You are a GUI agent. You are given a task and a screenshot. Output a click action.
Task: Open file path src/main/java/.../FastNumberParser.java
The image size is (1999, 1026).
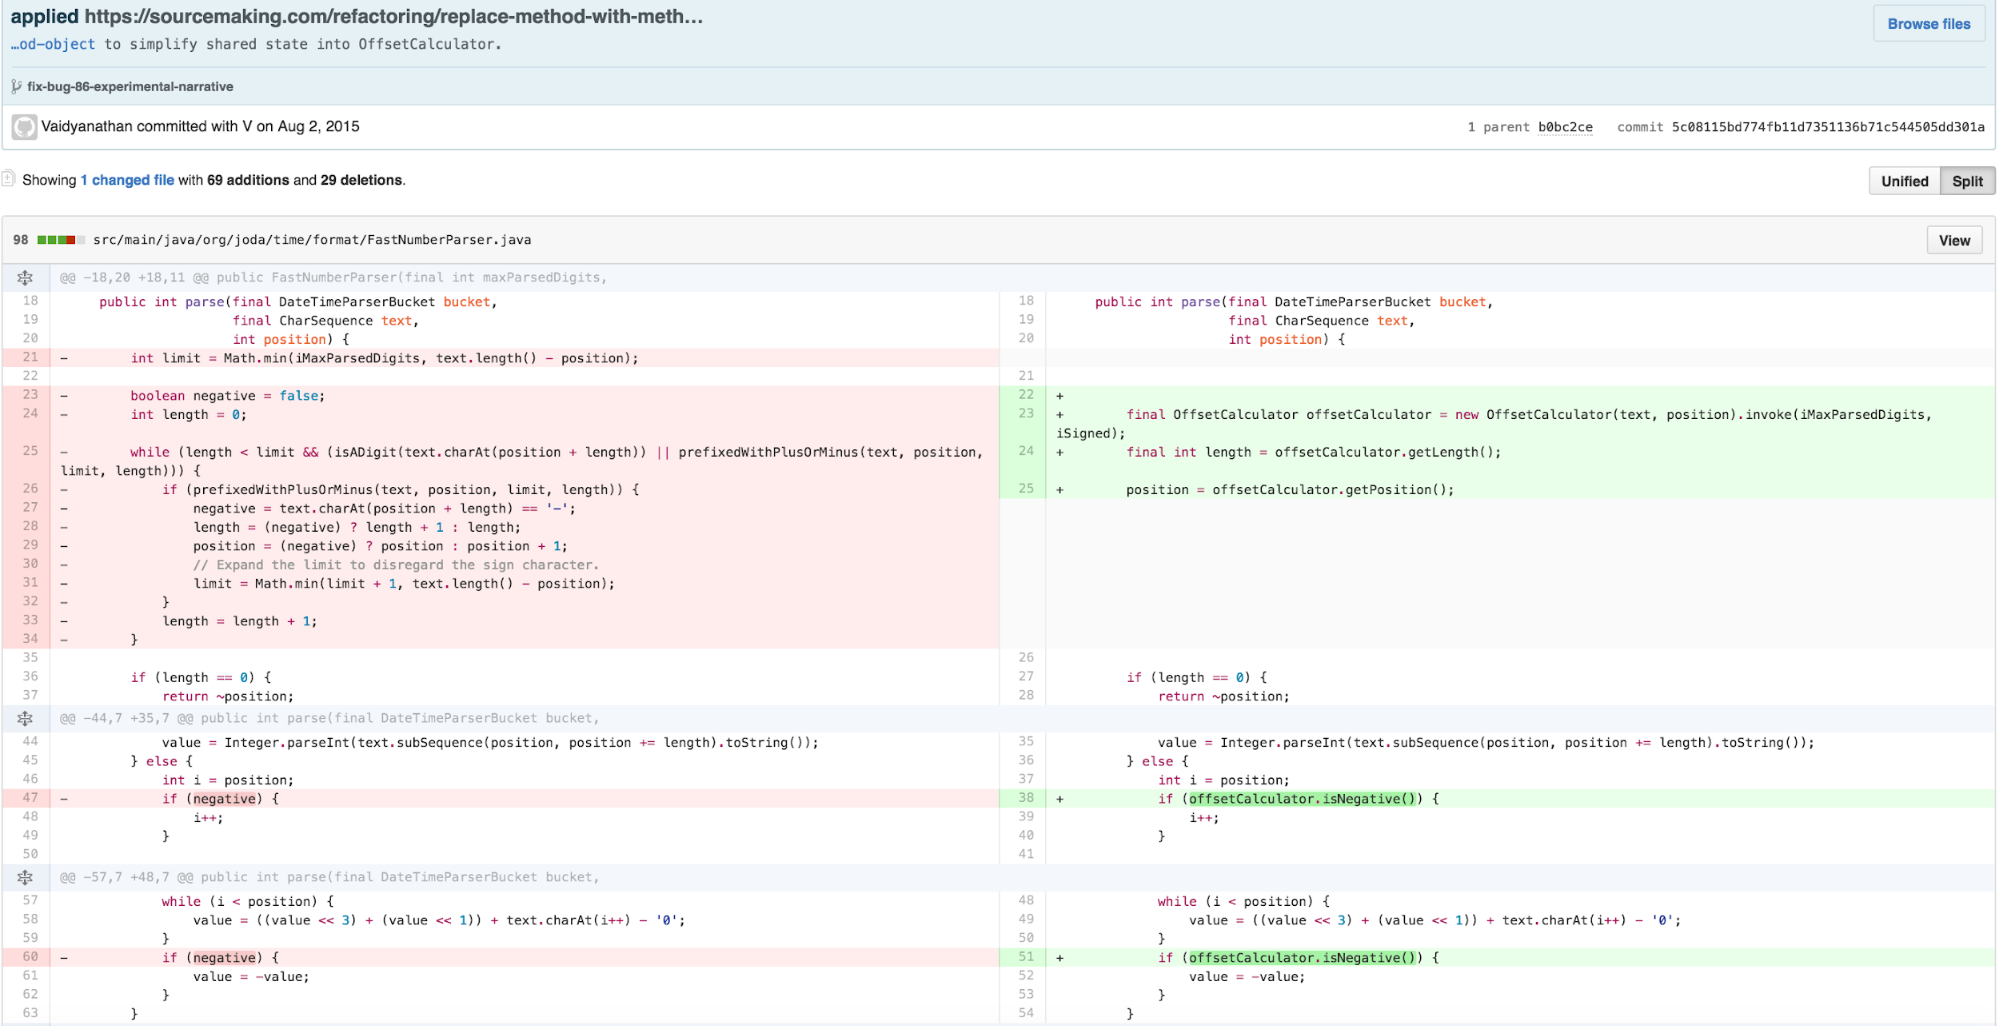click(312, 240)
